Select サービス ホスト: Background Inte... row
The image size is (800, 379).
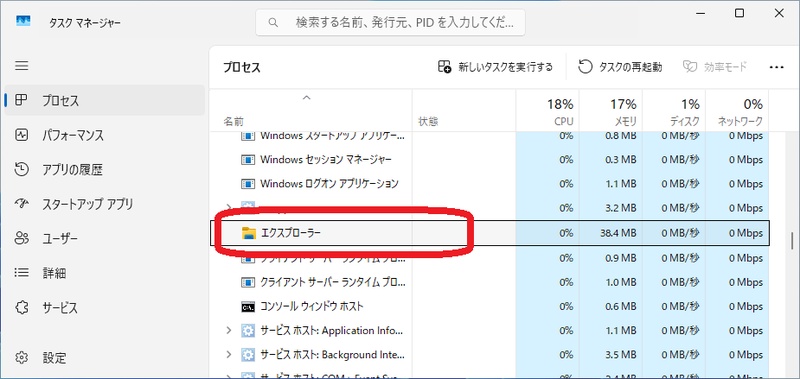point(490,355)
